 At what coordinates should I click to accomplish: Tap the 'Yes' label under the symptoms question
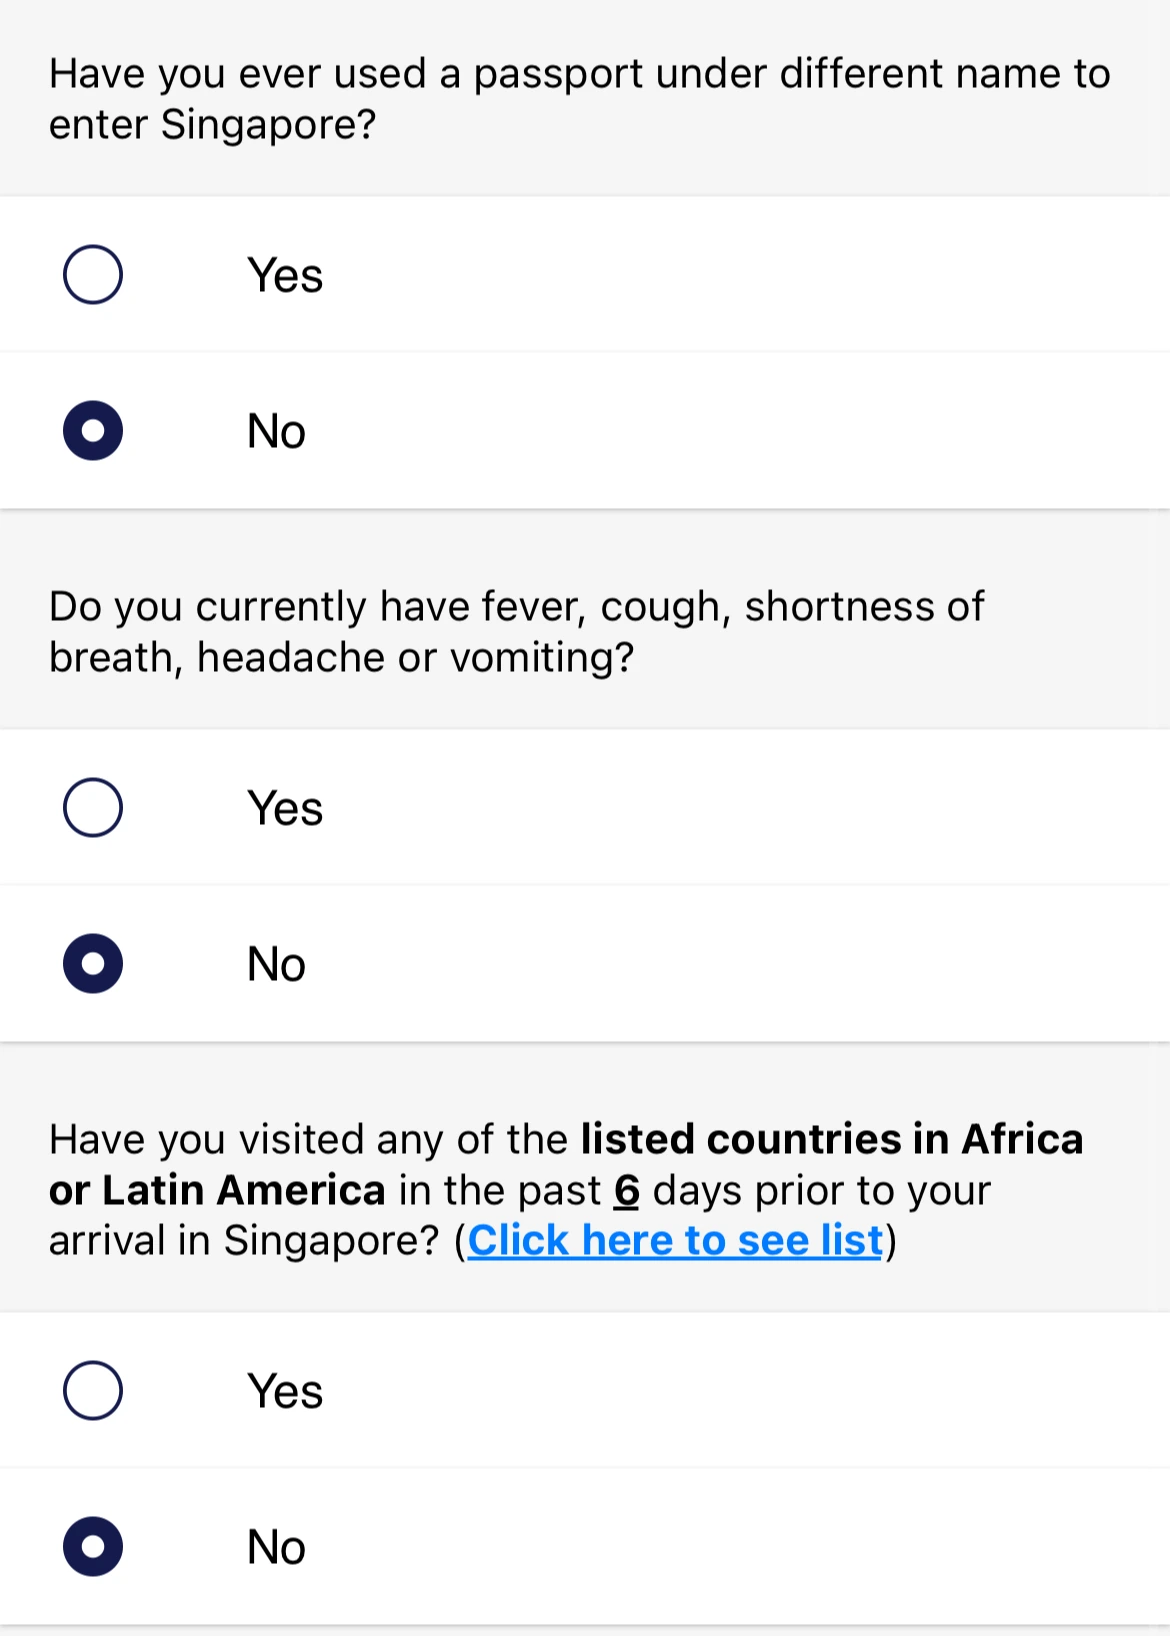point(285,808)
